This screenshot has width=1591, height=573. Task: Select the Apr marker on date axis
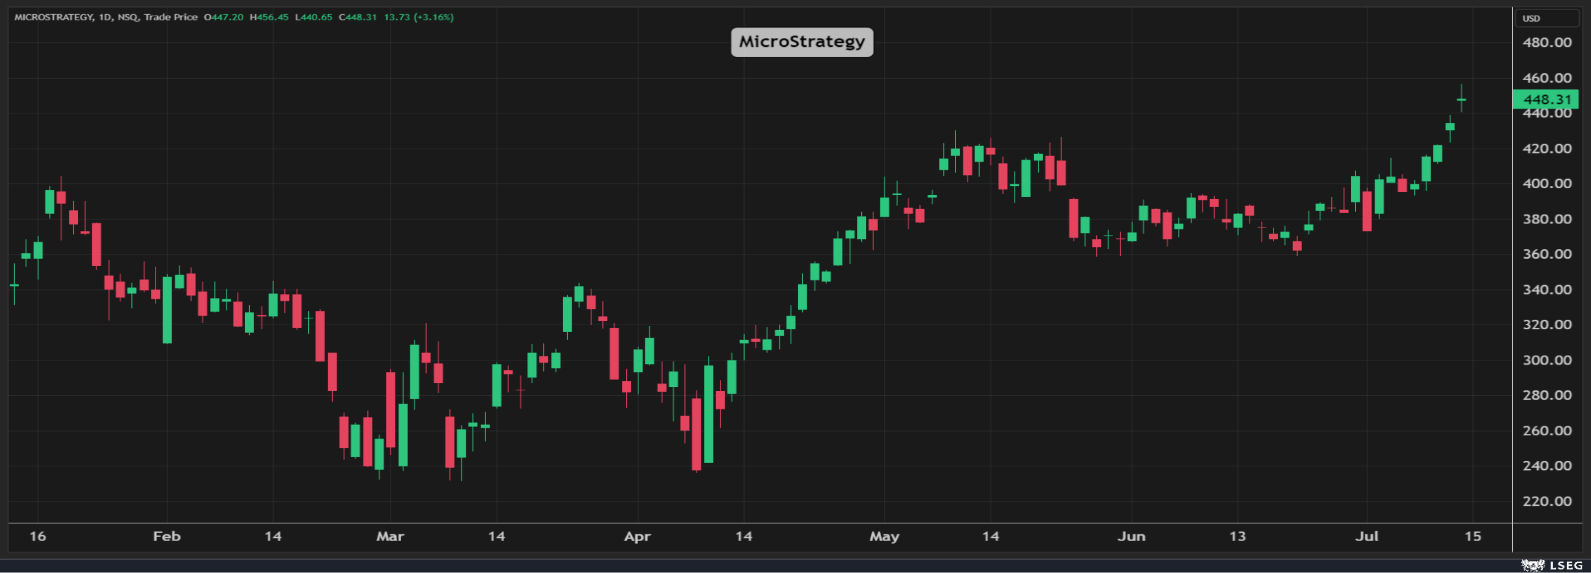[637, 536]
